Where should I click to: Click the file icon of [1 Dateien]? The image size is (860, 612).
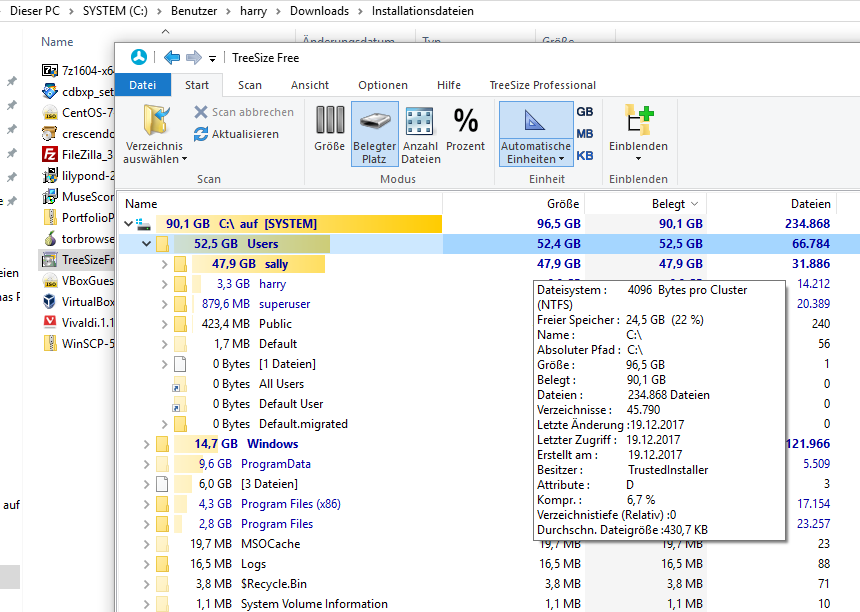[180, 364]
